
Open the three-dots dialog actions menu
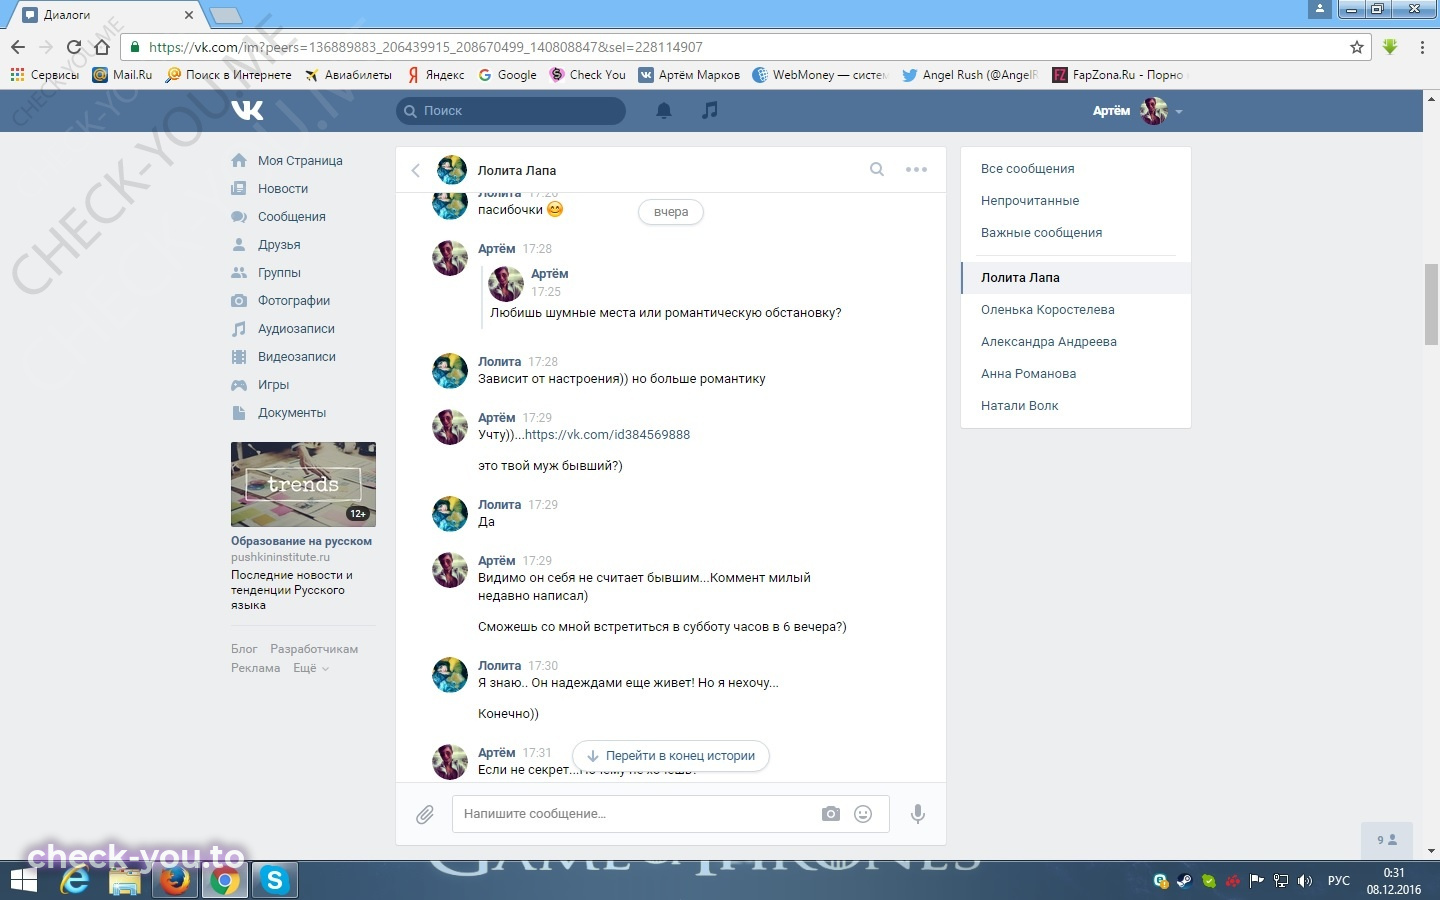pos(916,169)
